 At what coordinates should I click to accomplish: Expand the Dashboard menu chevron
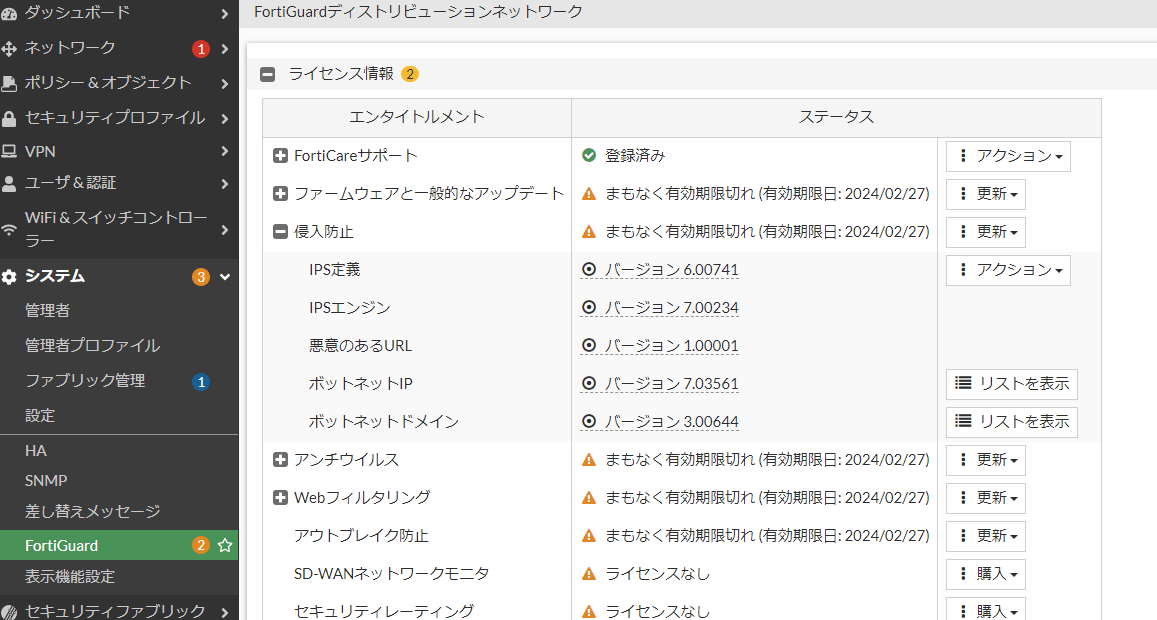(x=224, y=13)
